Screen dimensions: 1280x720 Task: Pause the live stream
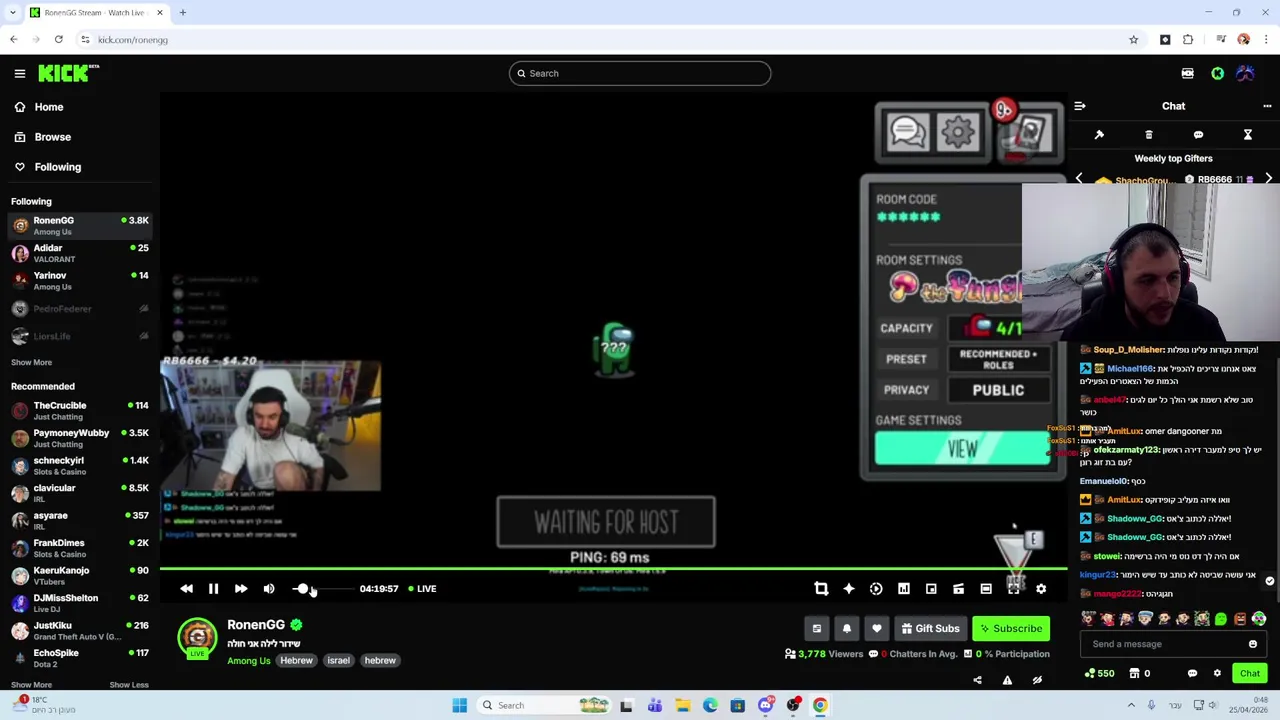click(x=213, y=589)
